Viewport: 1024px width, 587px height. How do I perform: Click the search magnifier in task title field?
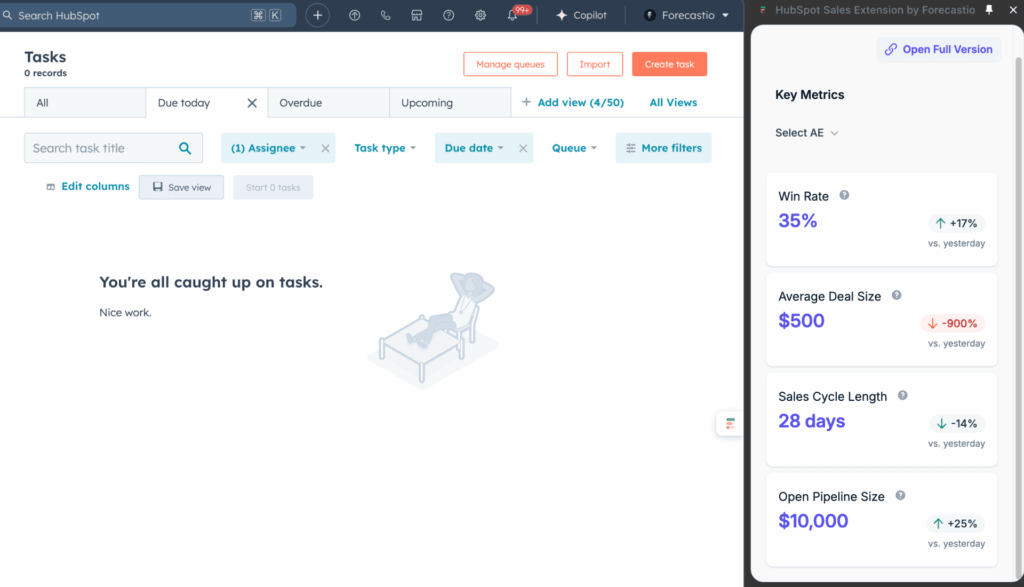pos(185,148)
